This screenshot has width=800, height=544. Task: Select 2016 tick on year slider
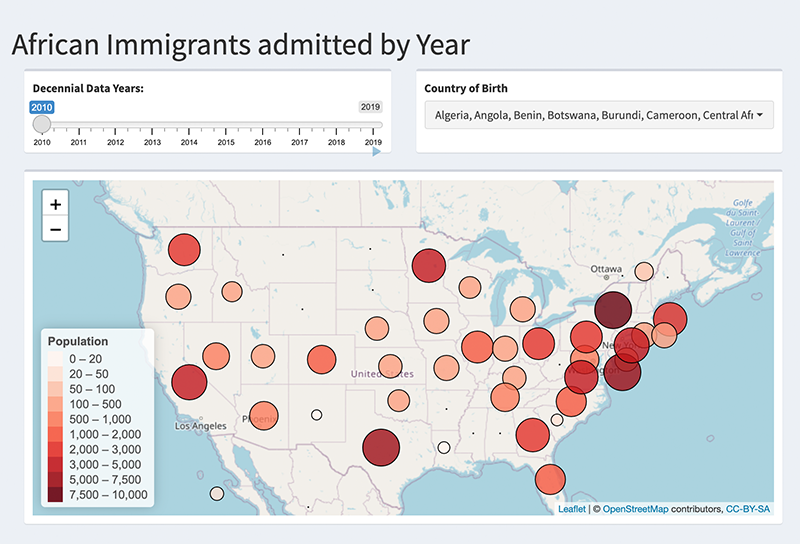(263, 126)
